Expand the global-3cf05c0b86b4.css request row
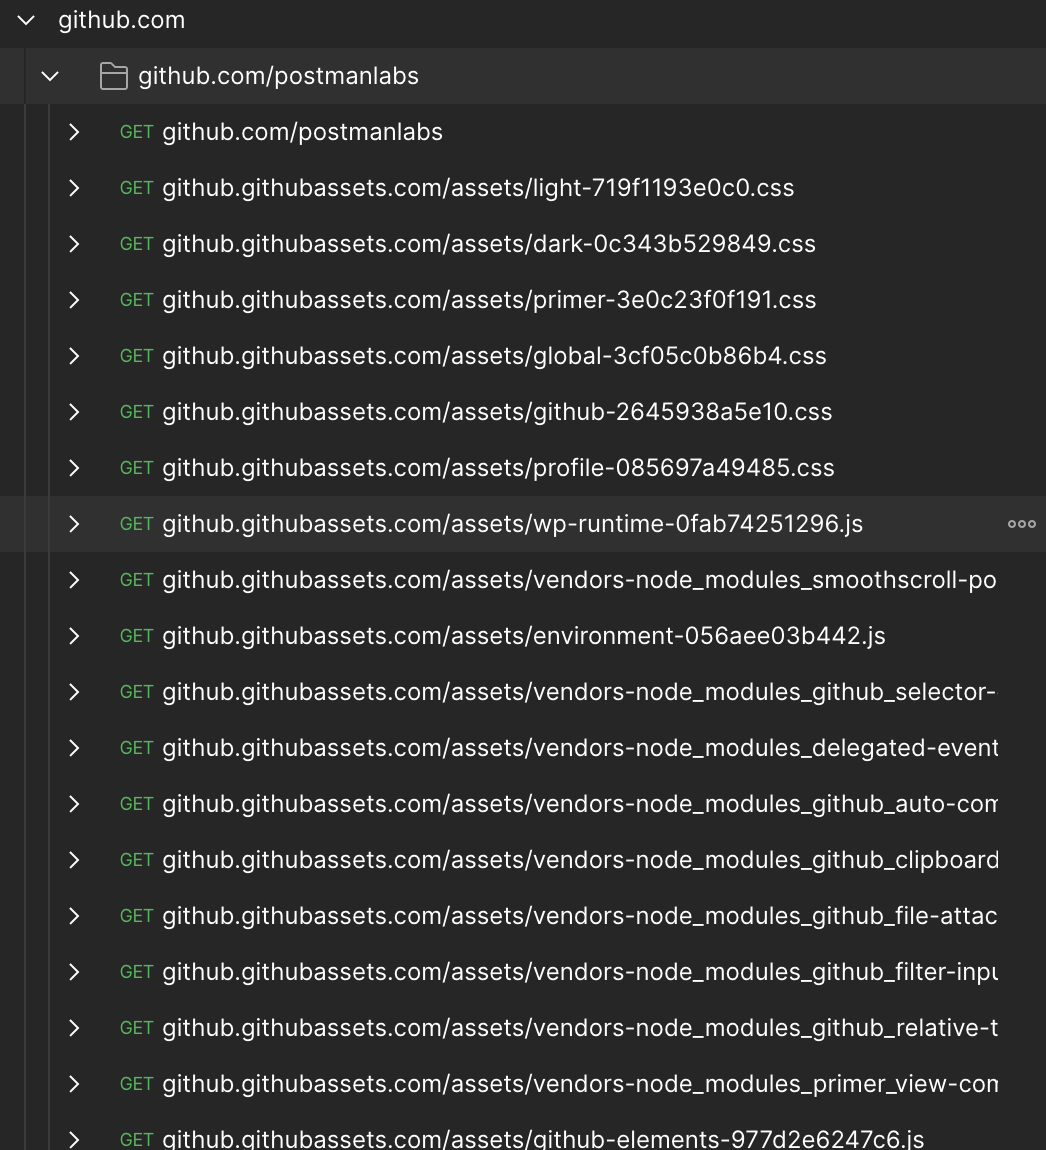Image resolution: width=1046 pixels, height=1150 pixels. pos(74,356)
